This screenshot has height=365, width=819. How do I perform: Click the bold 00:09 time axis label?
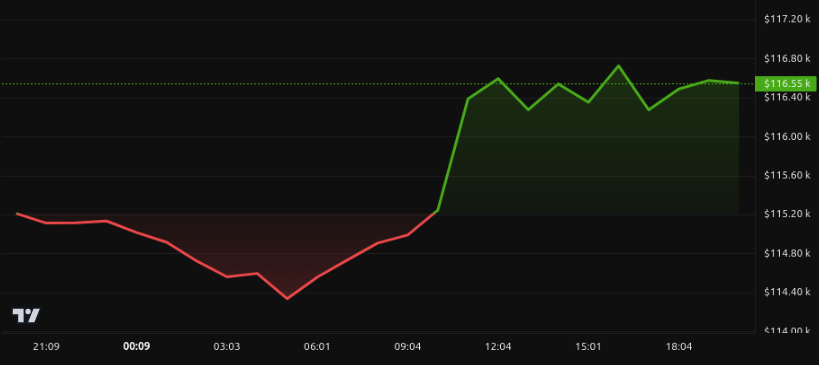(136, 347)
